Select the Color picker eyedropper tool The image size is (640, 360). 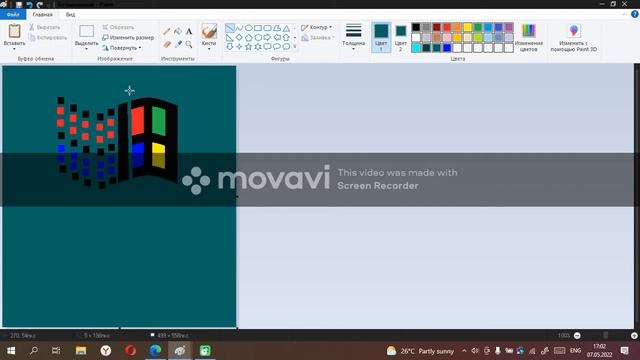[x=178, y=44]
